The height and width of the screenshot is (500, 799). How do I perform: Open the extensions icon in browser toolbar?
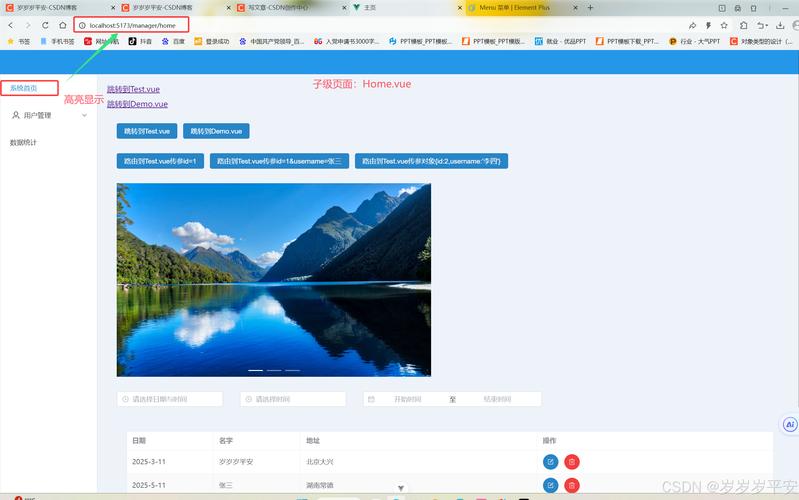744,25
